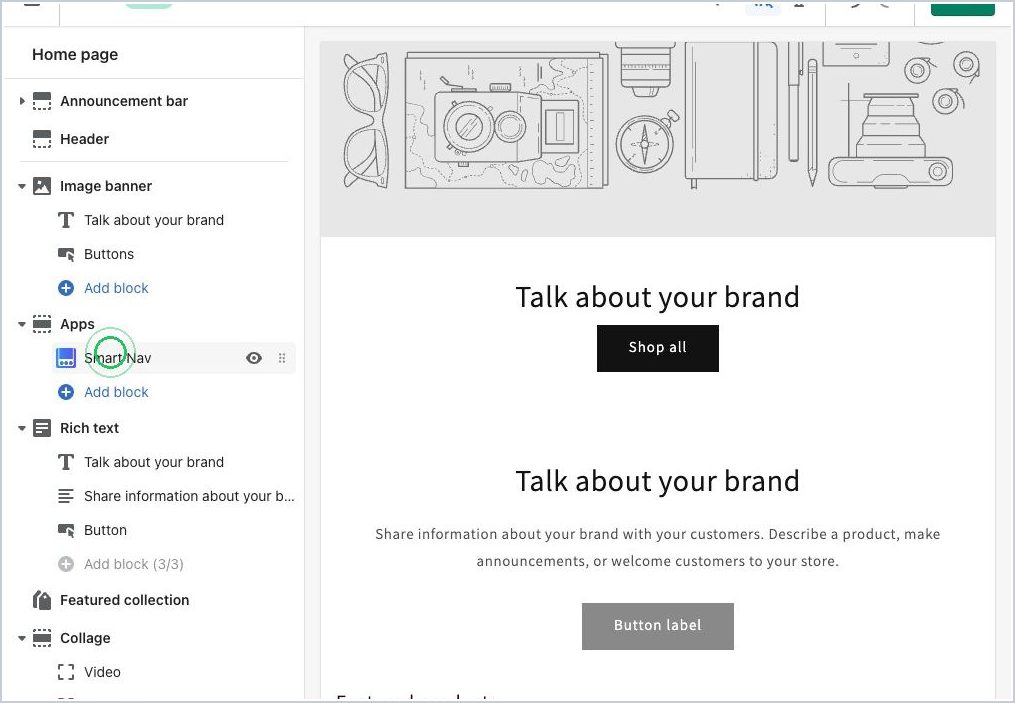Collapse the Apps section arrow
This screenshot has width=1015, height=703.
pos(22,324)
